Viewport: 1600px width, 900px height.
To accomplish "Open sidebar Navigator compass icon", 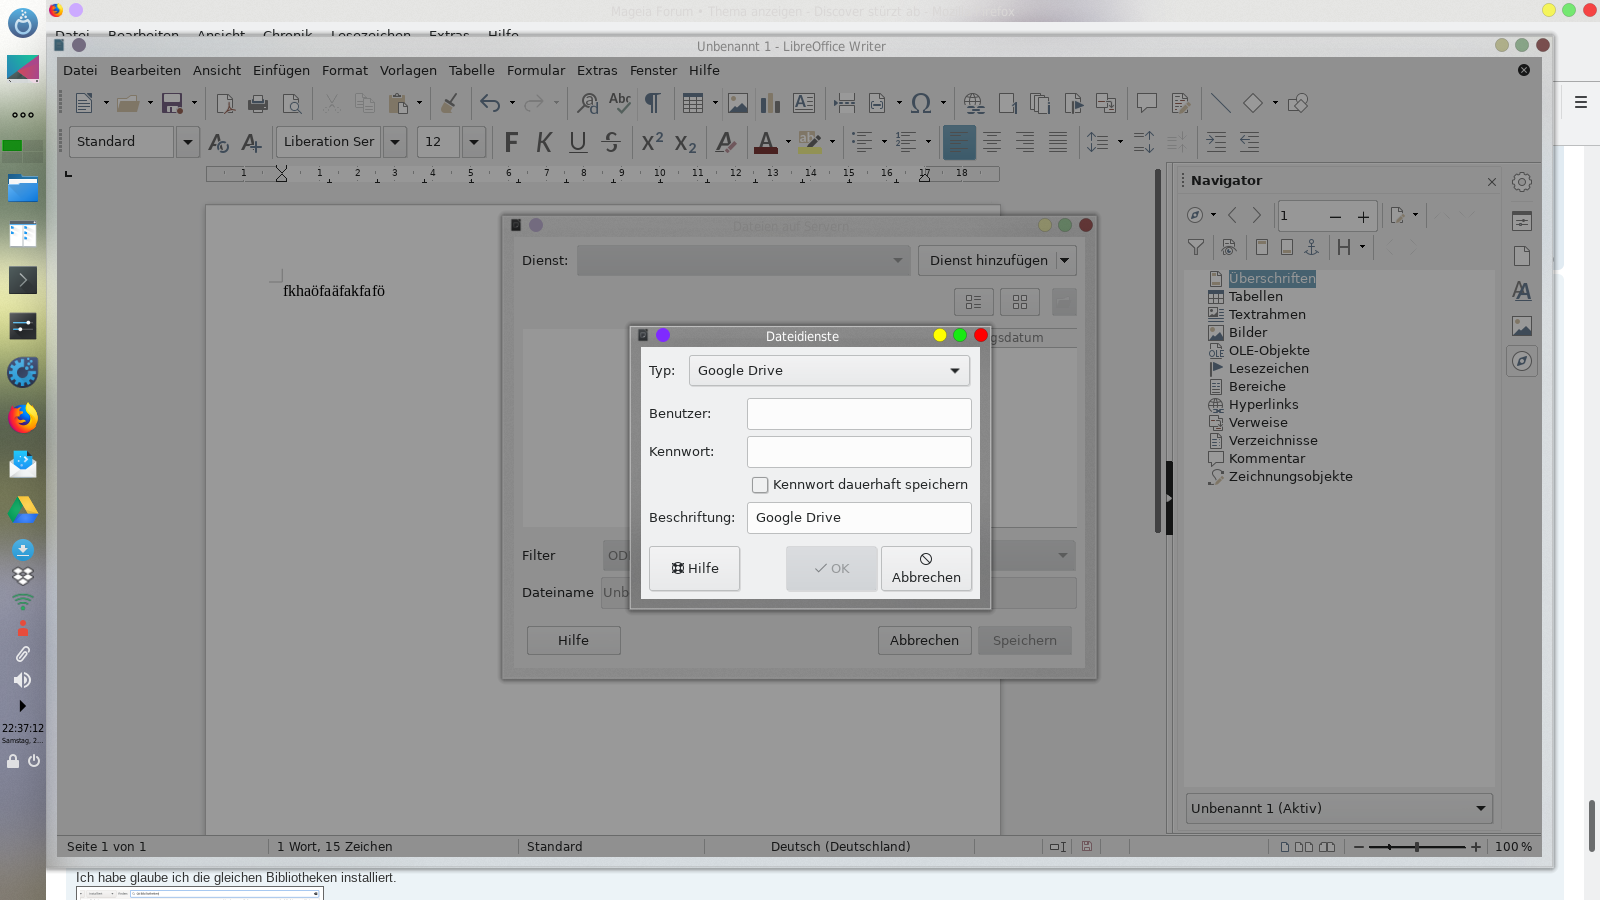I will click(1522, 361).
